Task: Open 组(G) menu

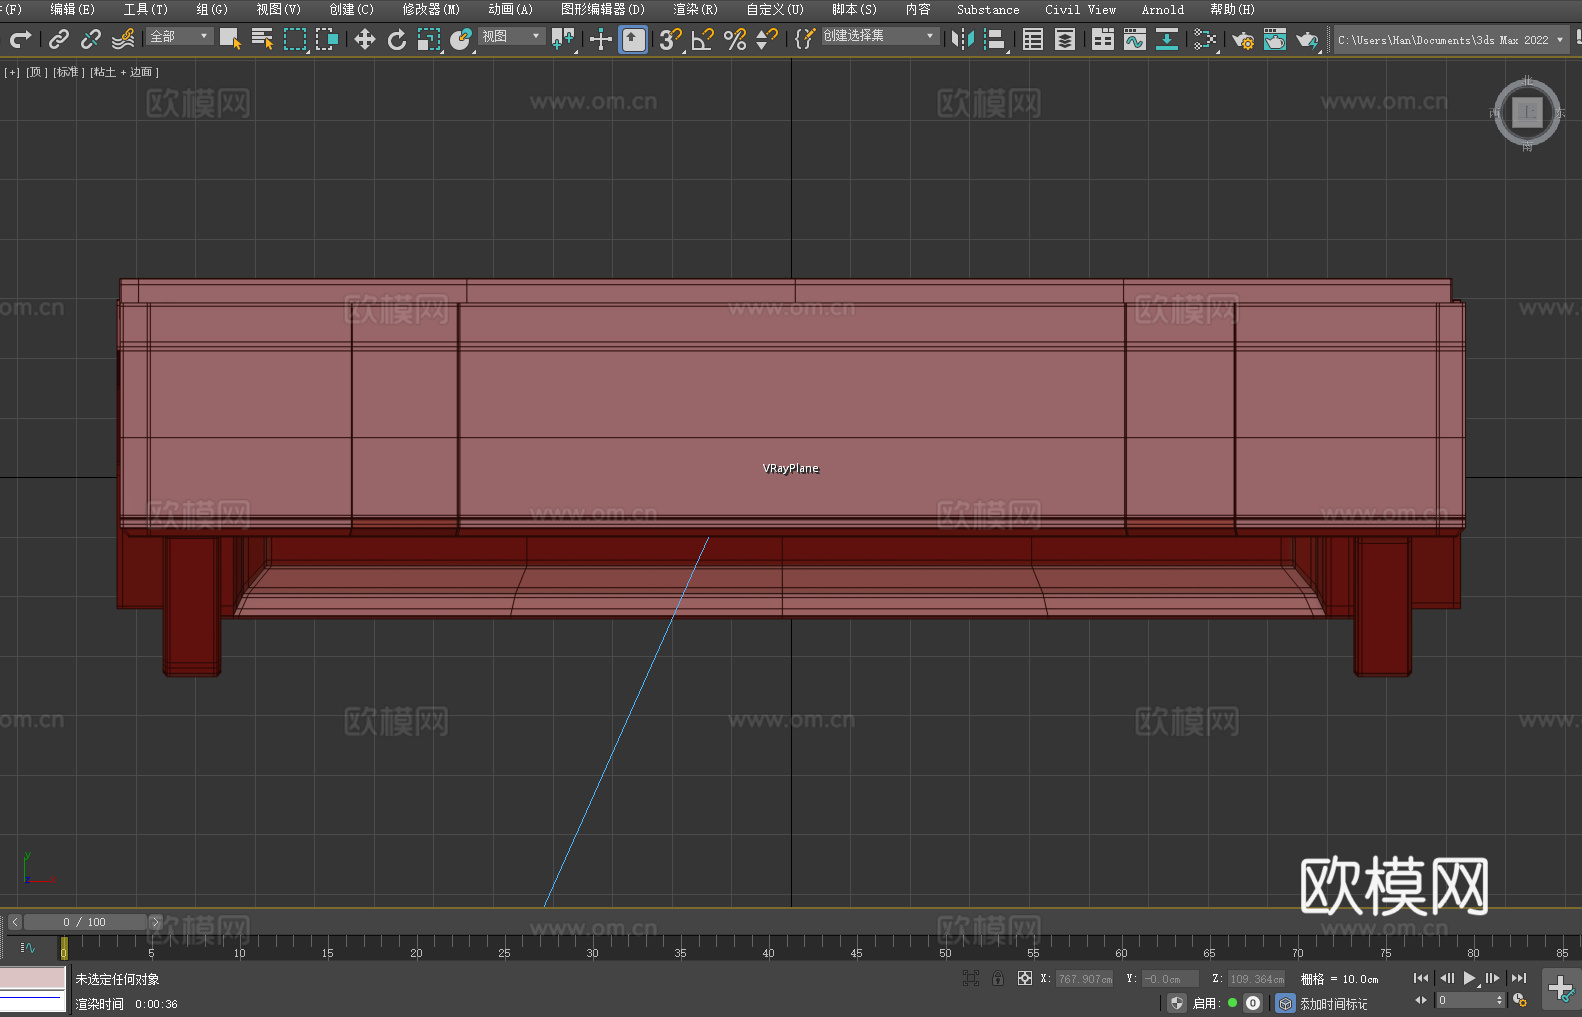Action: (212, 9)
